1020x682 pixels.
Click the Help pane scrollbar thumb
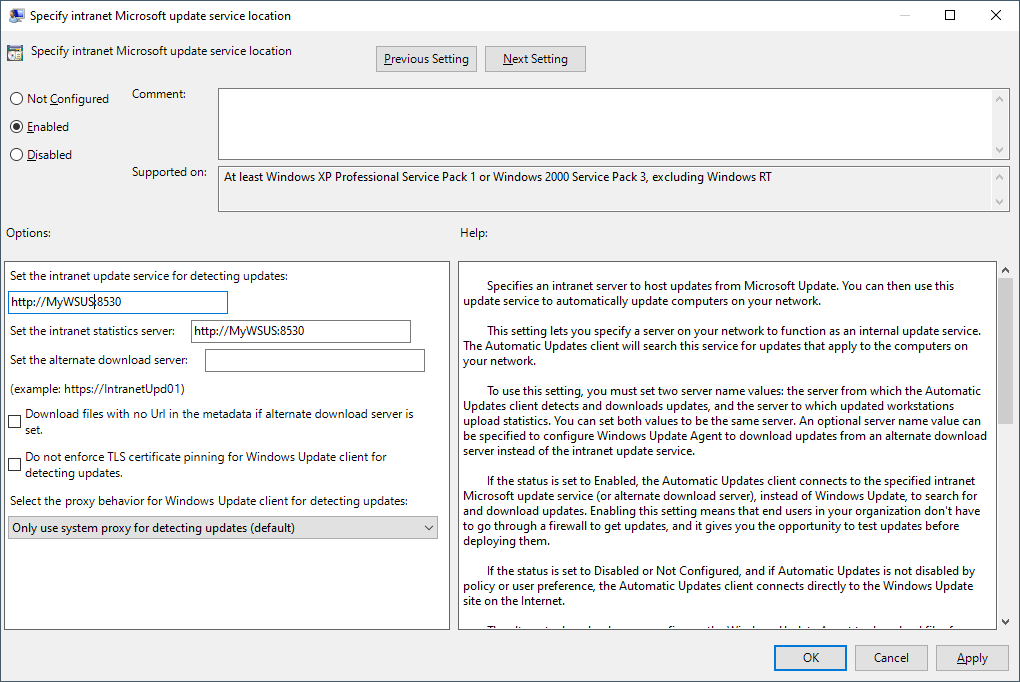1005,351
